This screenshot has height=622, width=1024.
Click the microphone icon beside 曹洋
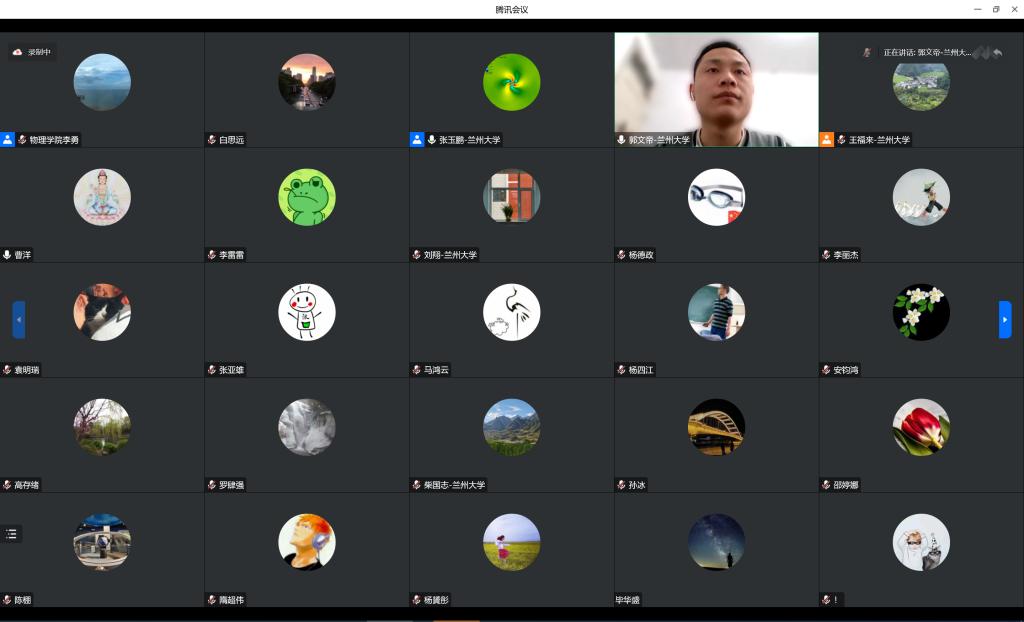coord(7,255)
